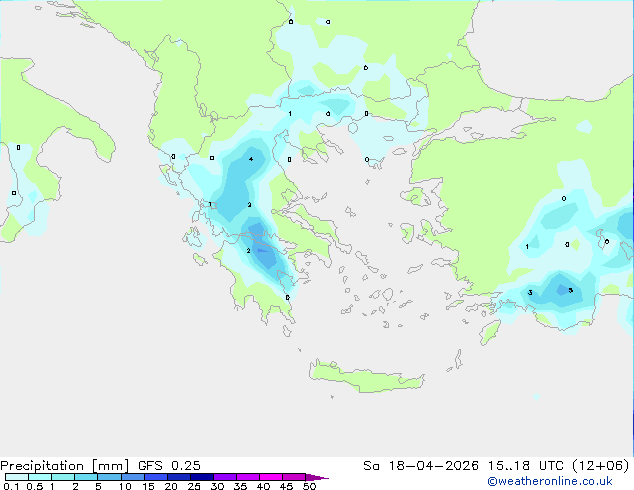Click the '35' legend scale value
634x490 pixels.
241,486
